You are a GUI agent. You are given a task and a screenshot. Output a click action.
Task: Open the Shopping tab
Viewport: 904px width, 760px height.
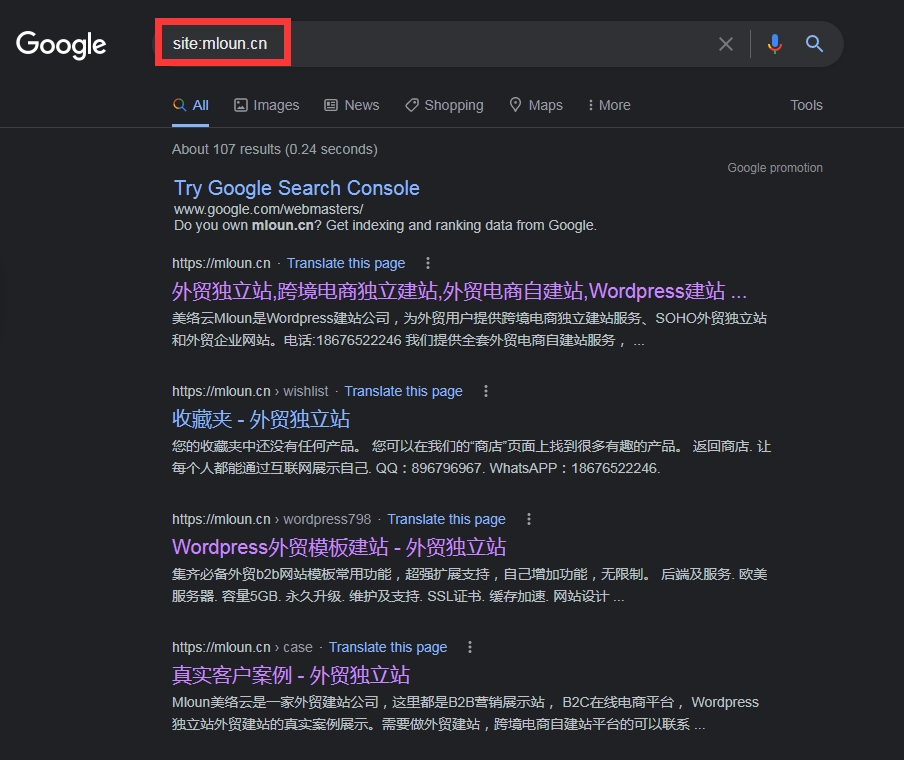pyautogui.click(x=444, y=105)
